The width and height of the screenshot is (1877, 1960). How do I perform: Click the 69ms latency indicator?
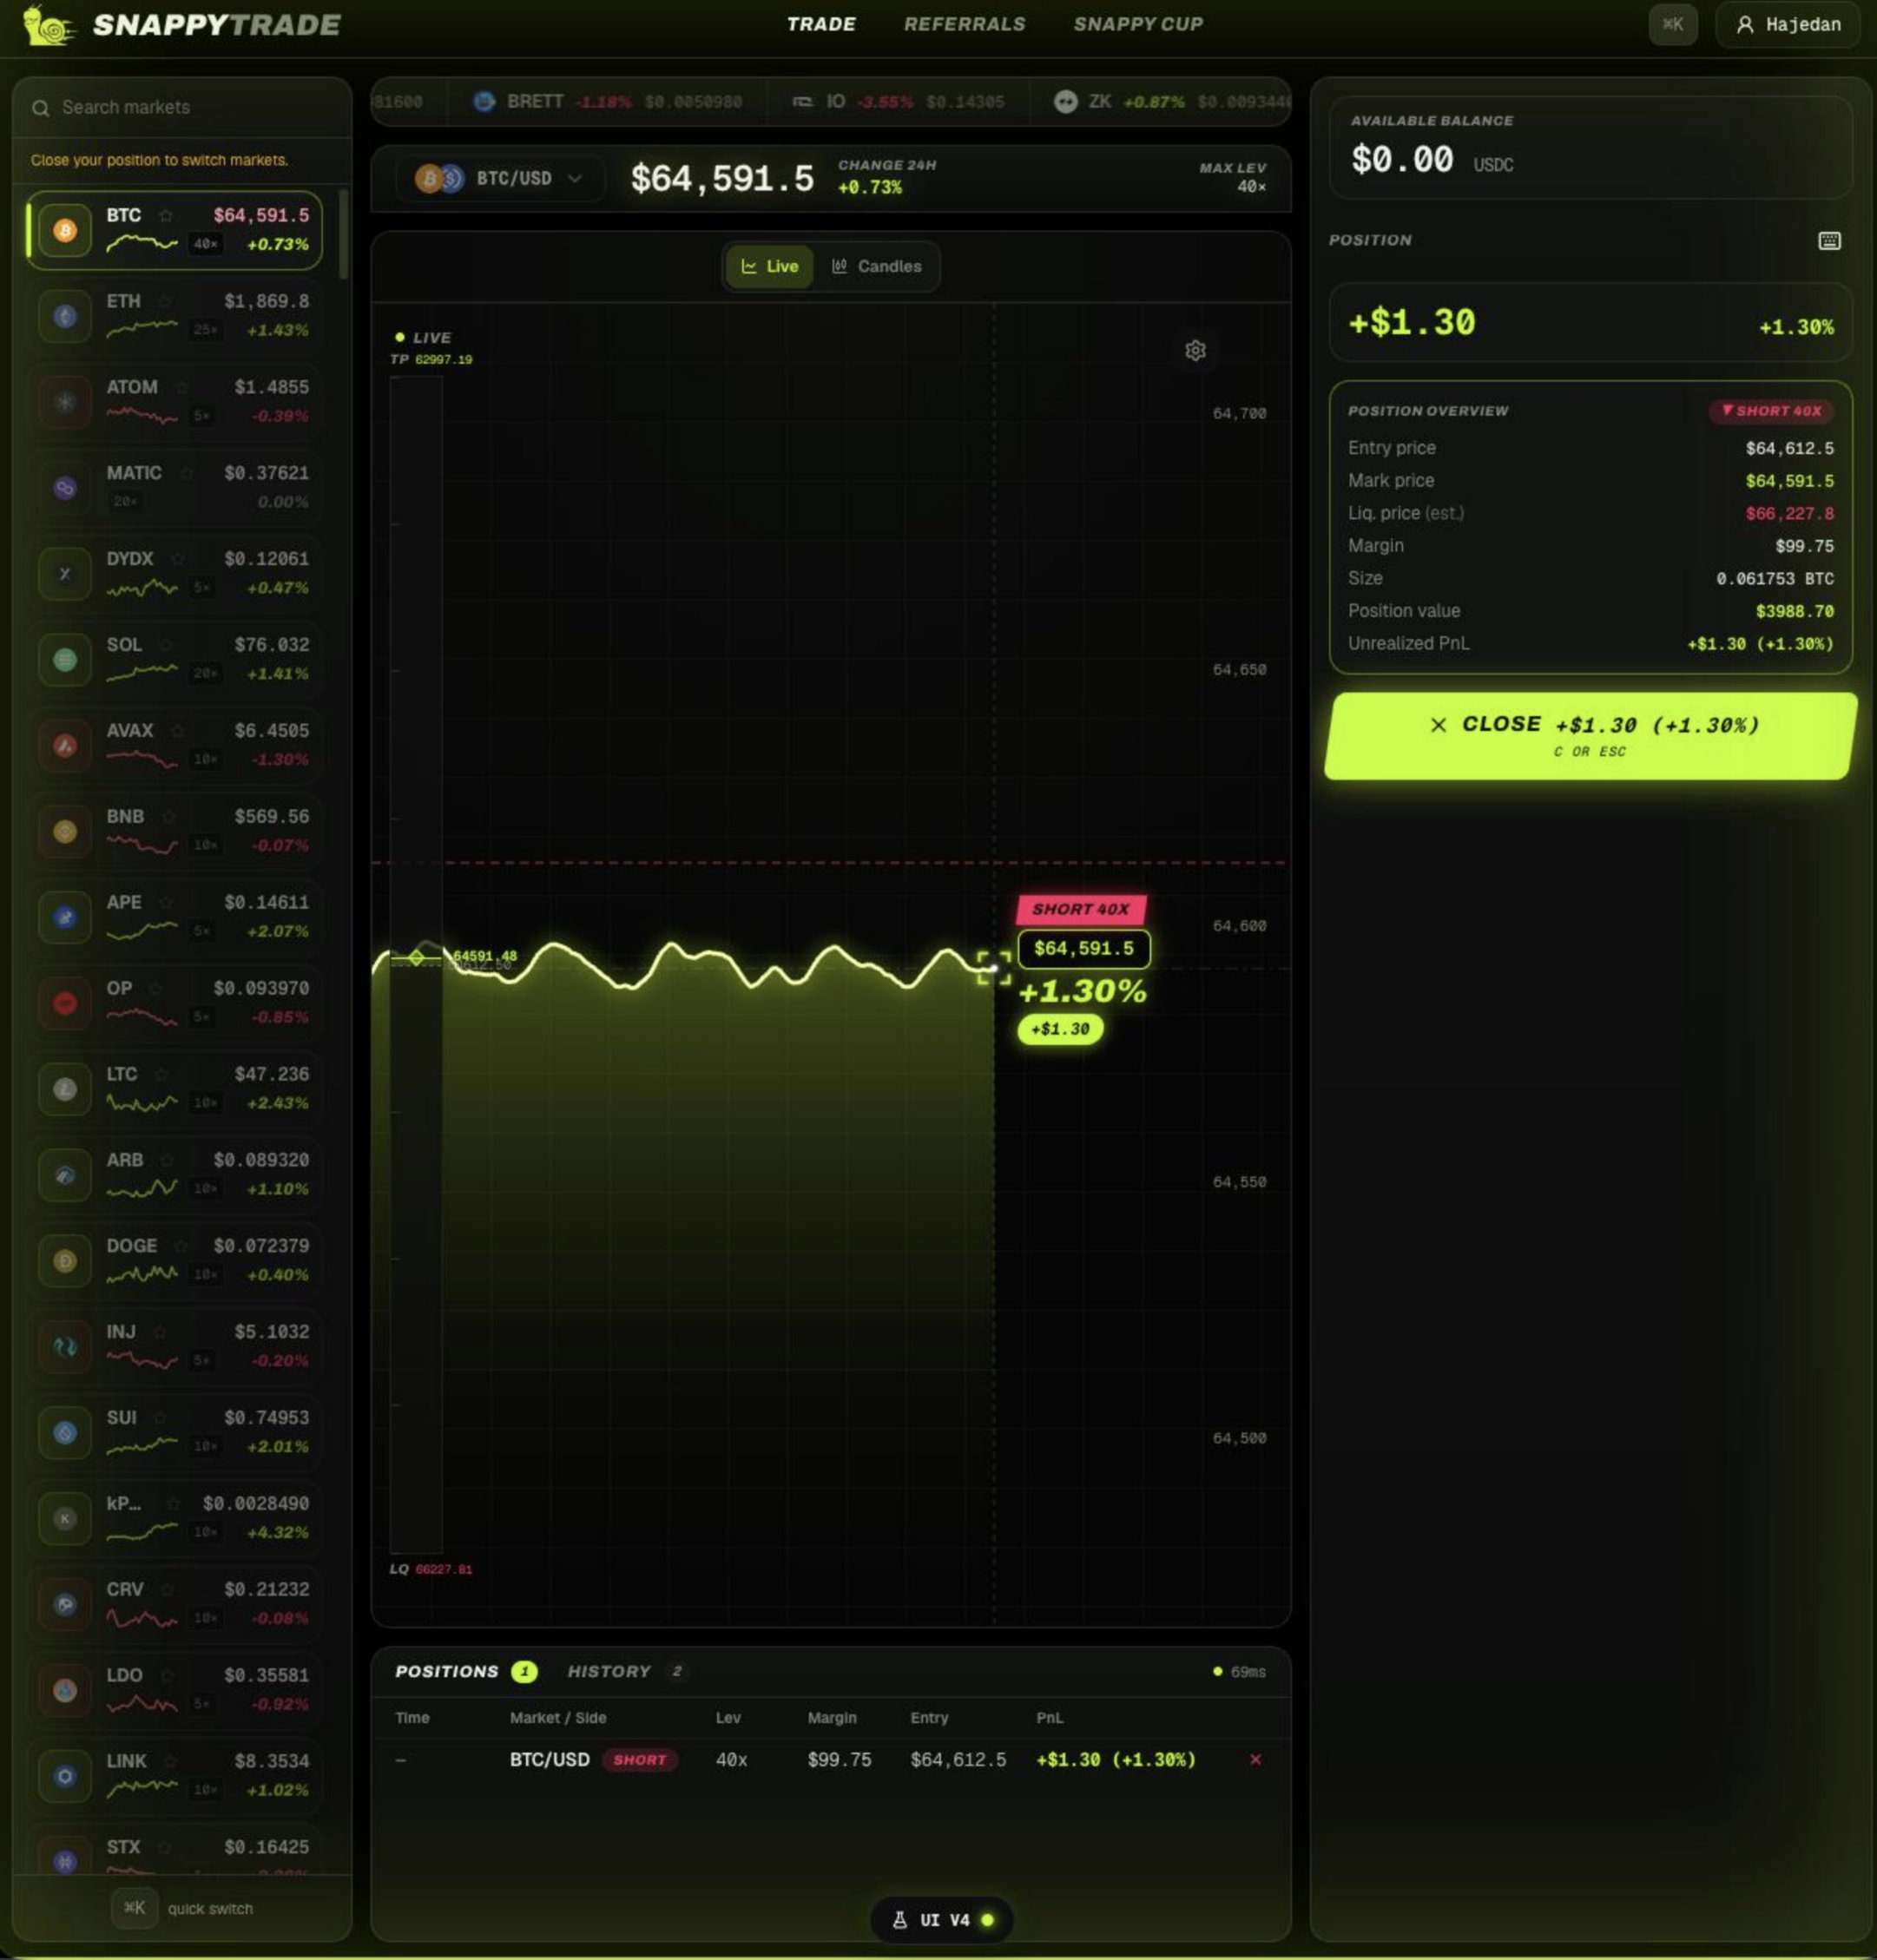click(1240, 1672)
